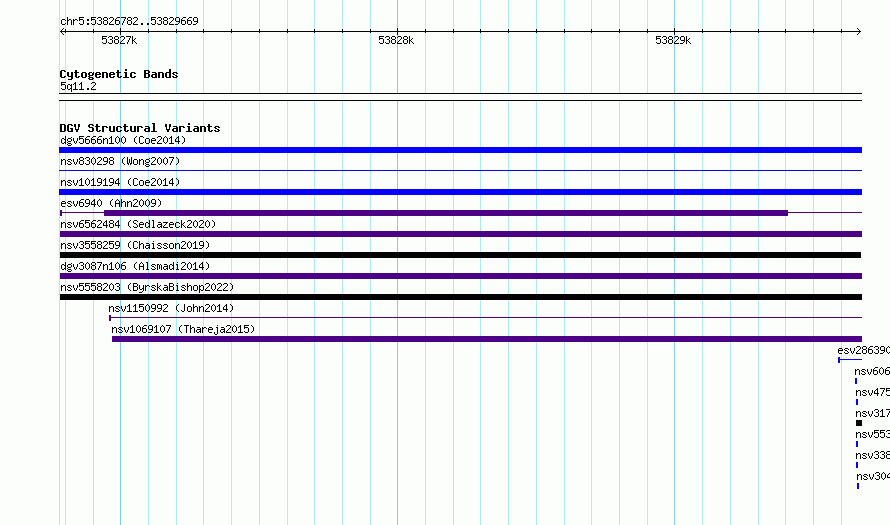Viewport: 890px width, 525px height.
Task: Open the esv6940 (Ahn2009) label
Action: coord(111,203)
